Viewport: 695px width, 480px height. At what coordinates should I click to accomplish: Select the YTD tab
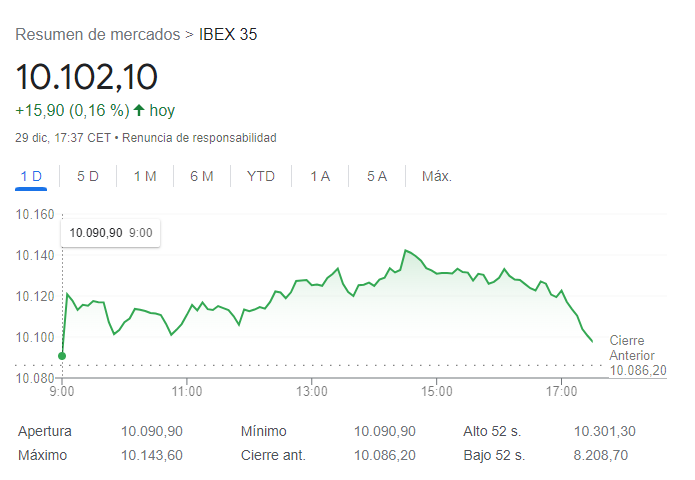pos(261,176)
